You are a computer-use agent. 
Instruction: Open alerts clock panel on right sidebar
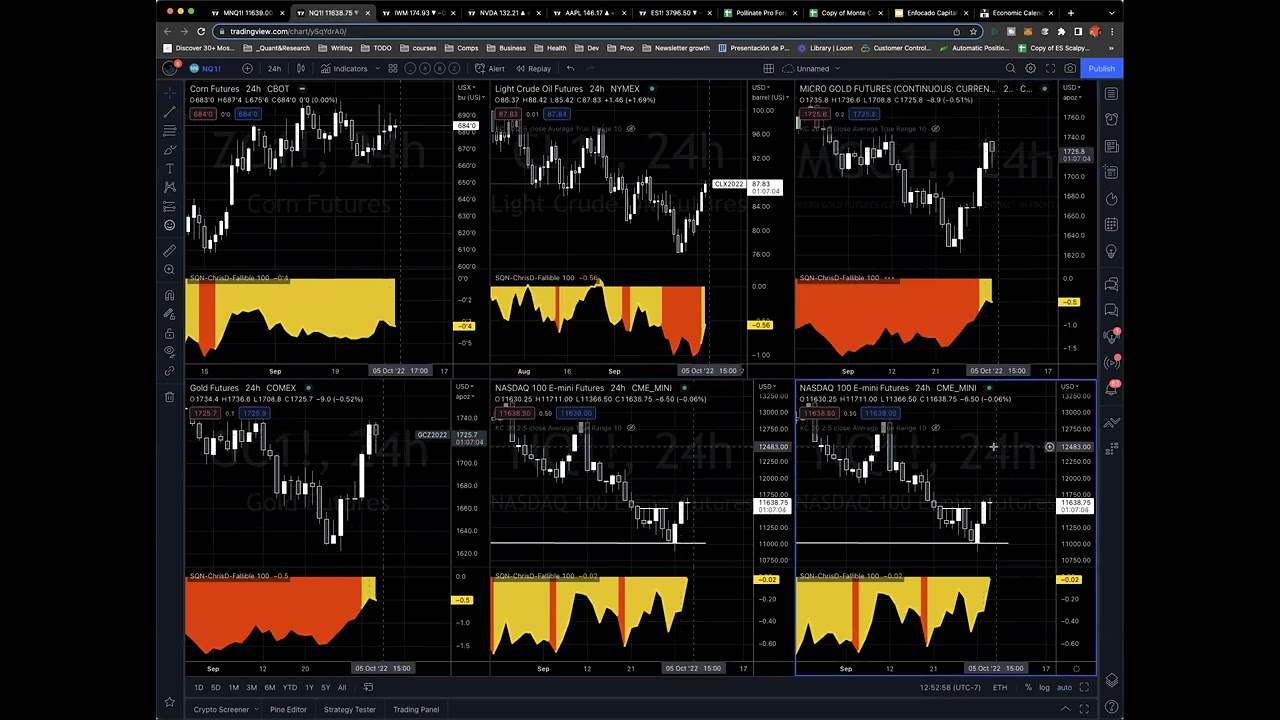tap(1111, 119)
